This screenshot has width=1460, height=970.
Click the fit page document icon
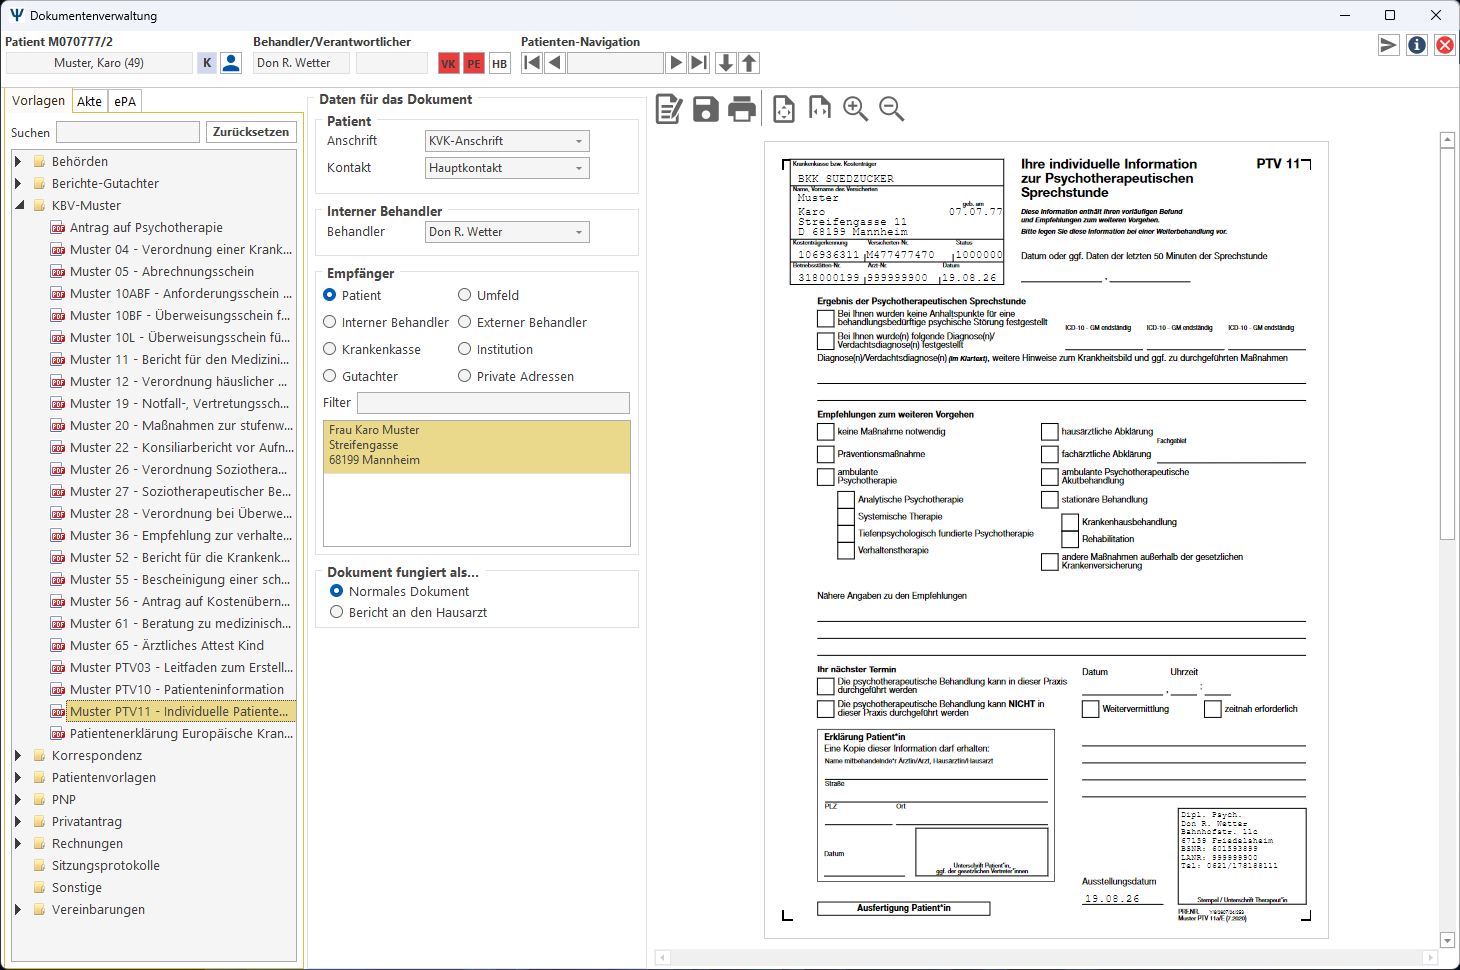pyautogui.click(x=784, y=109)
